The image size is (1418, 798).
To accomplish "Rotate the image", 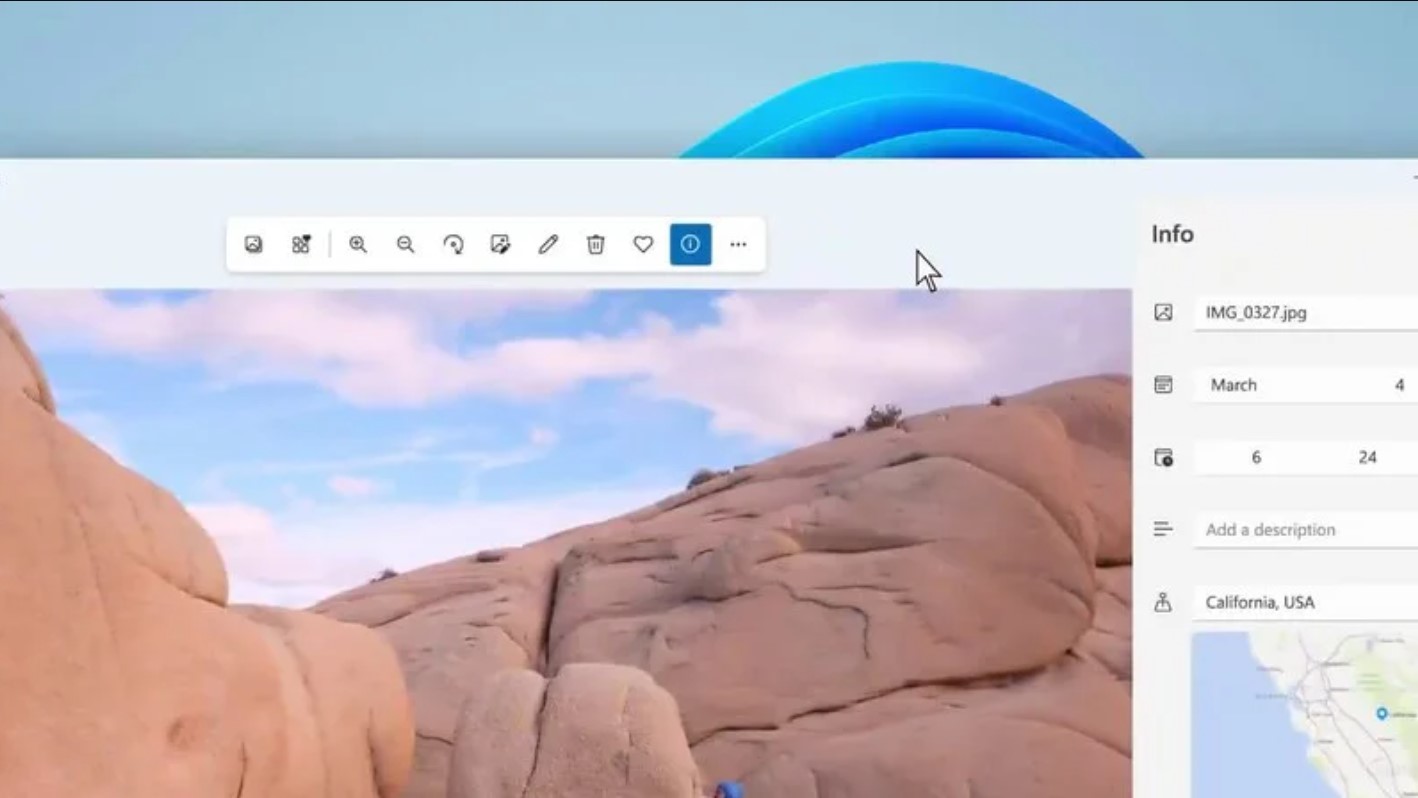I will [x=453, y=244].
